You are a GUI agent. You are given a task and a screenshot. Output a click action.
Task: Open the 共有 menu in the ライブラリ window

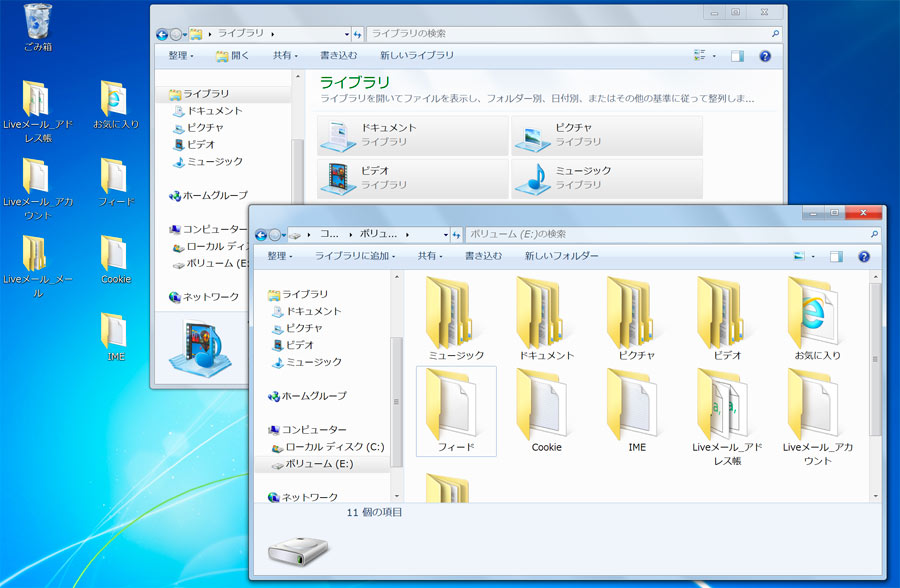[x=285, y=56]
